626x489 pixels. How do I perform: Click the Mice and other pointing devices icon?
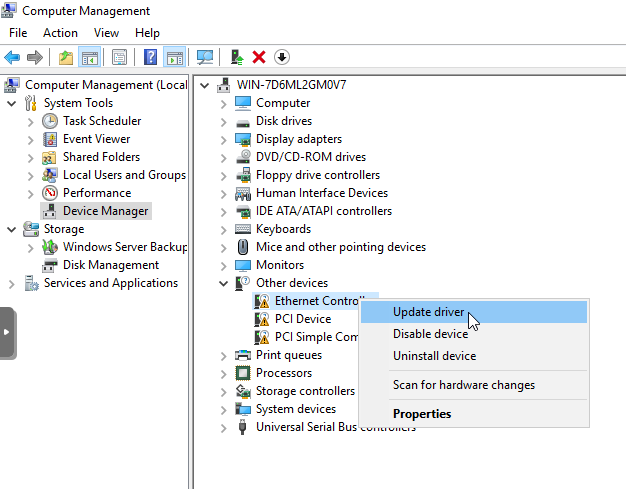tap(243, 247)
